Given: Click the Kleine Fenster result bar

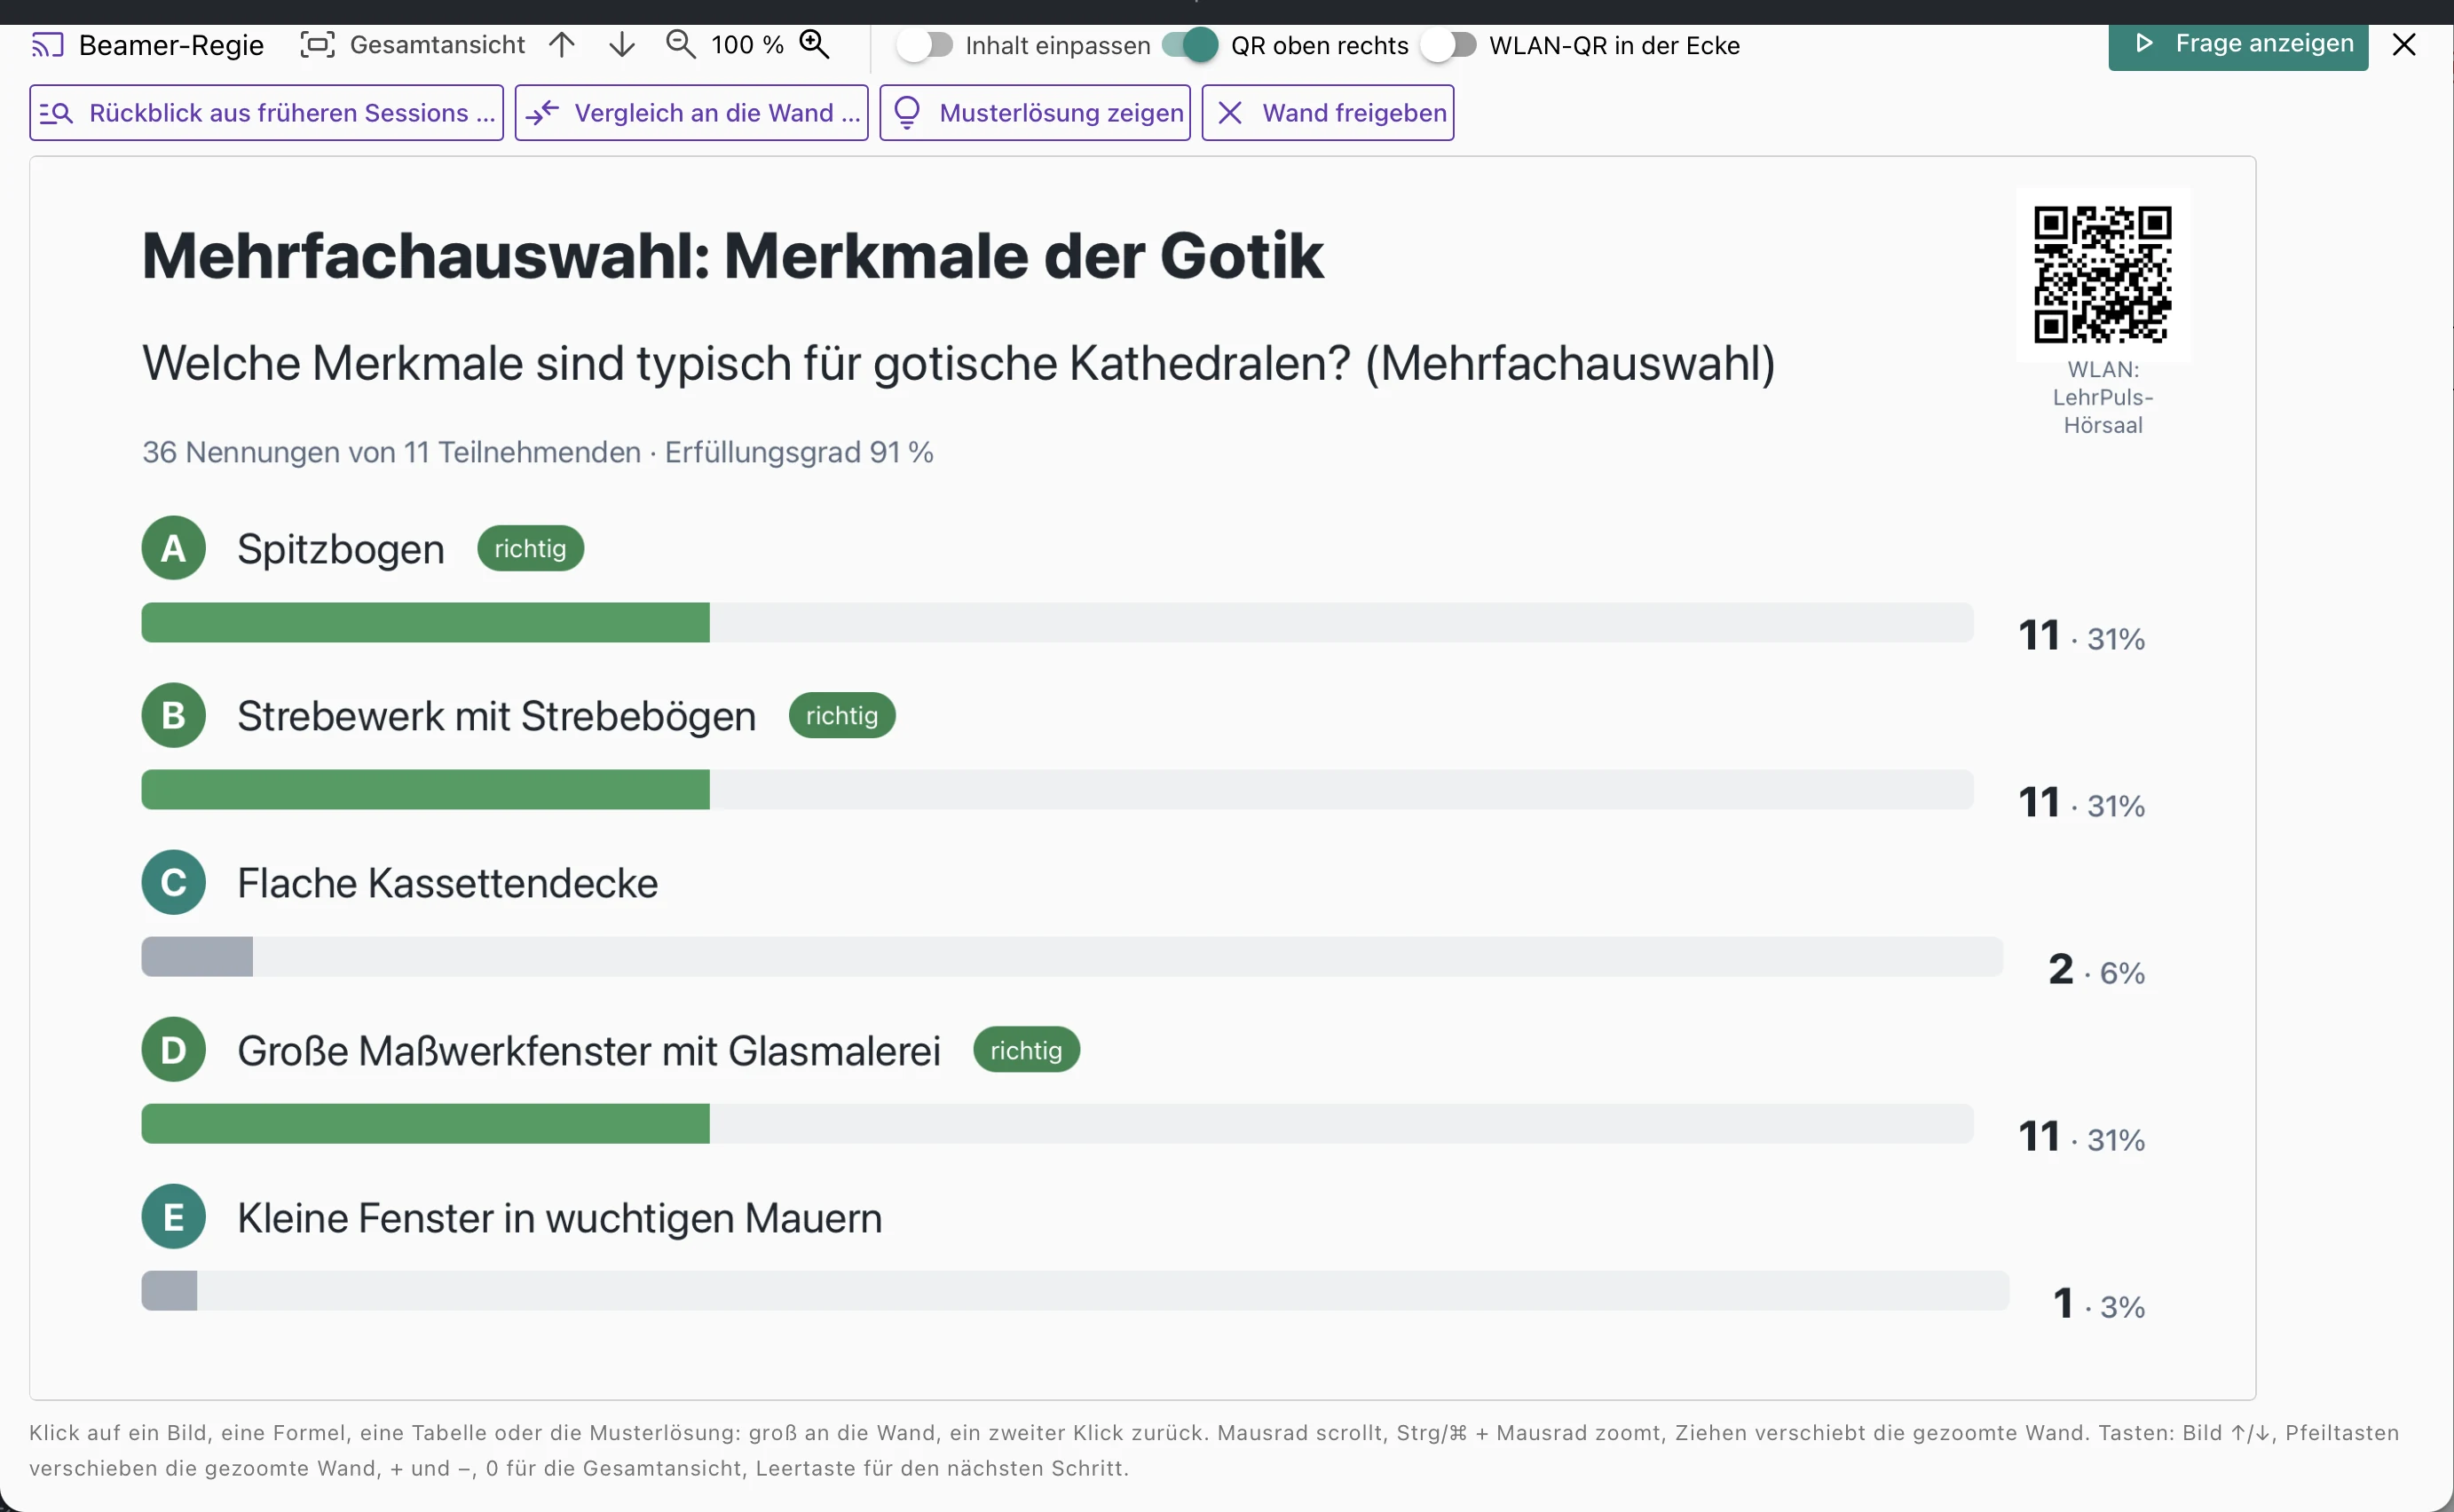Looking at the screenshot, I should [x=1075, y=1291].
